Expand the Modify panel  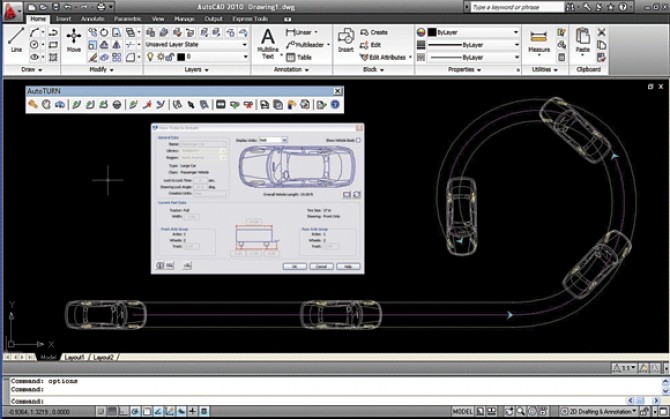pyautogui.click(x=101, y=70)
